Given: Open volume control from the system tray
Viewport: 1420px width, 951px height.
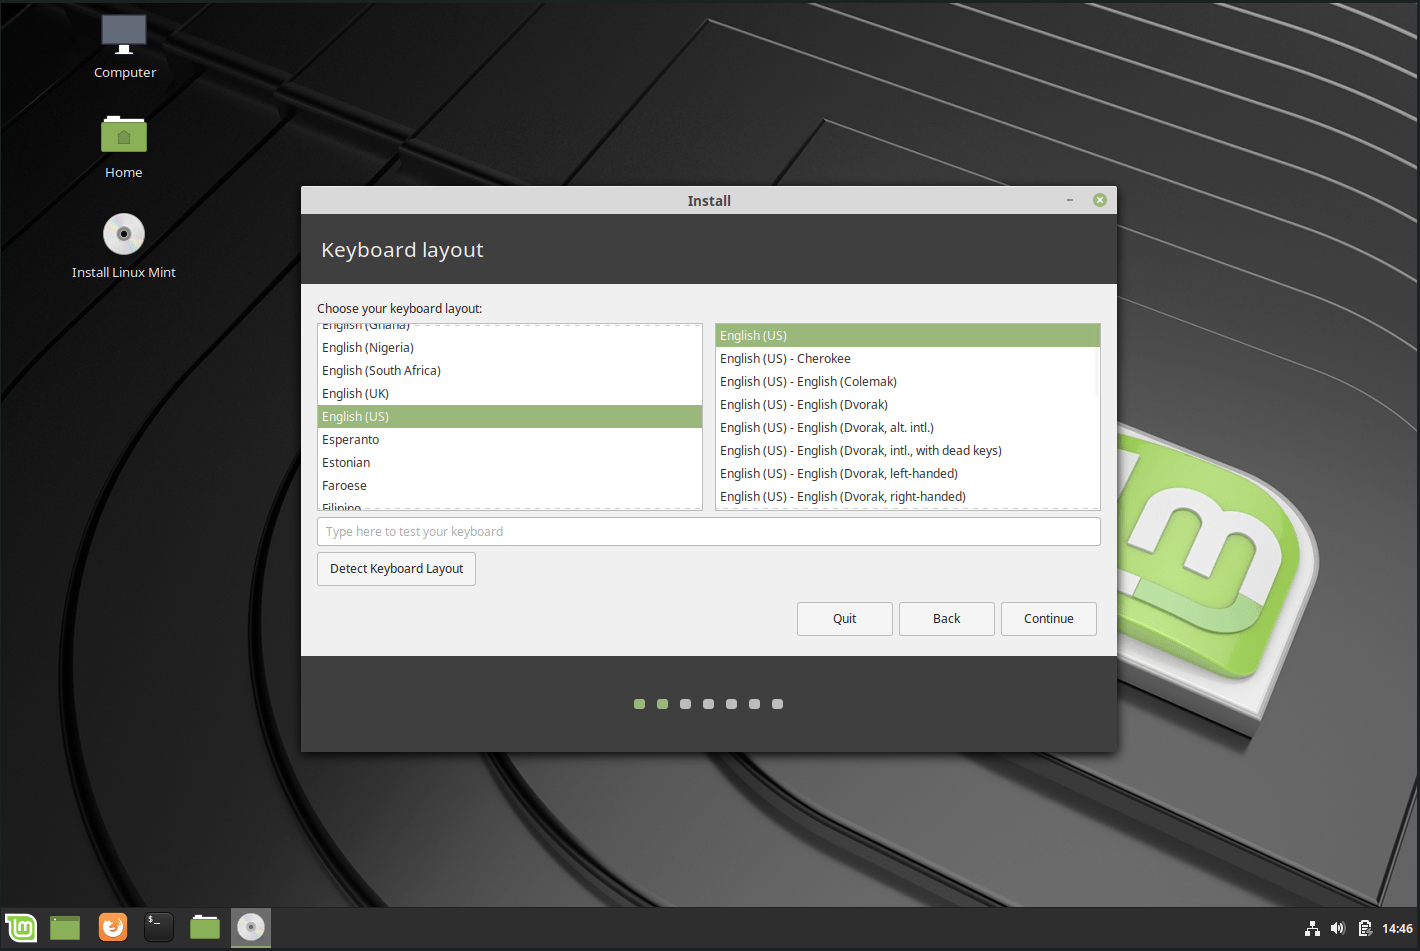Looking at the screenshot, I should 1338,928.
